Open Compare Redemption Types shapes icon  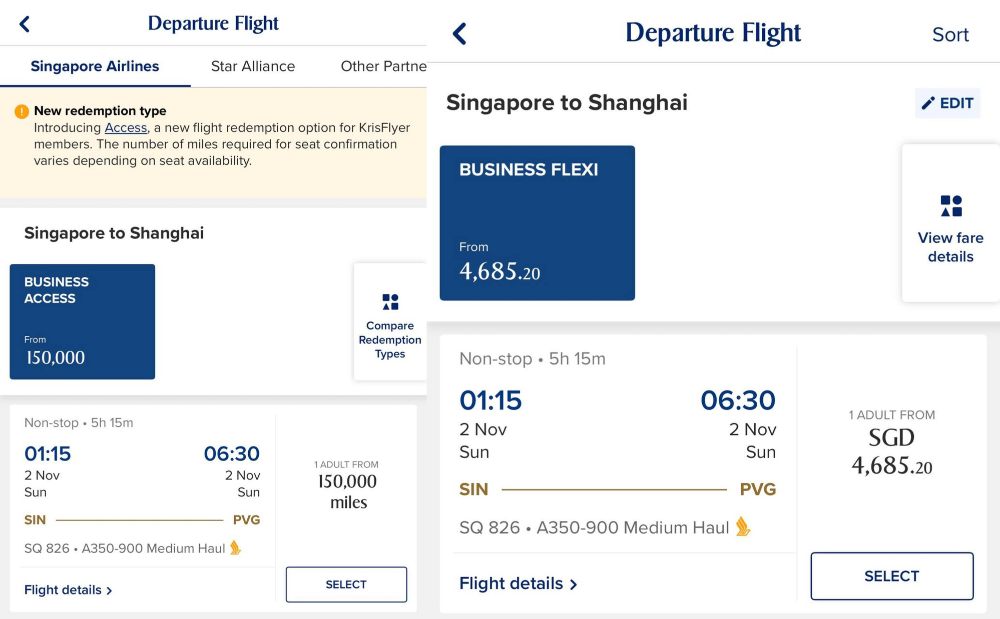pyautogui.click(x=390, y=301)
